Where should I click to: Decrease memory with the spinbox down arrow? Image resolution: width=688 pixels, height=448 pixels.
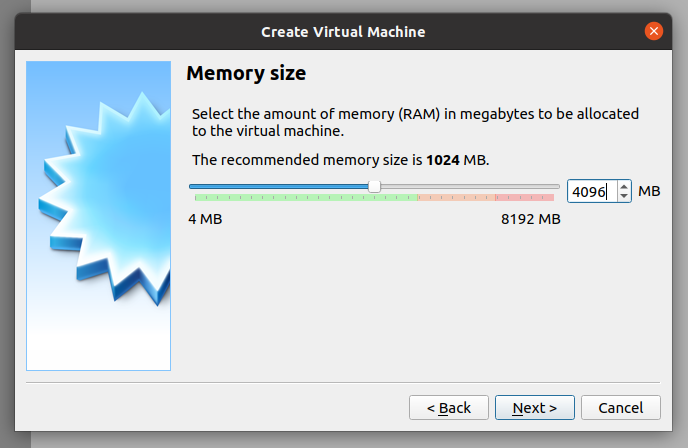click(625, 196)
